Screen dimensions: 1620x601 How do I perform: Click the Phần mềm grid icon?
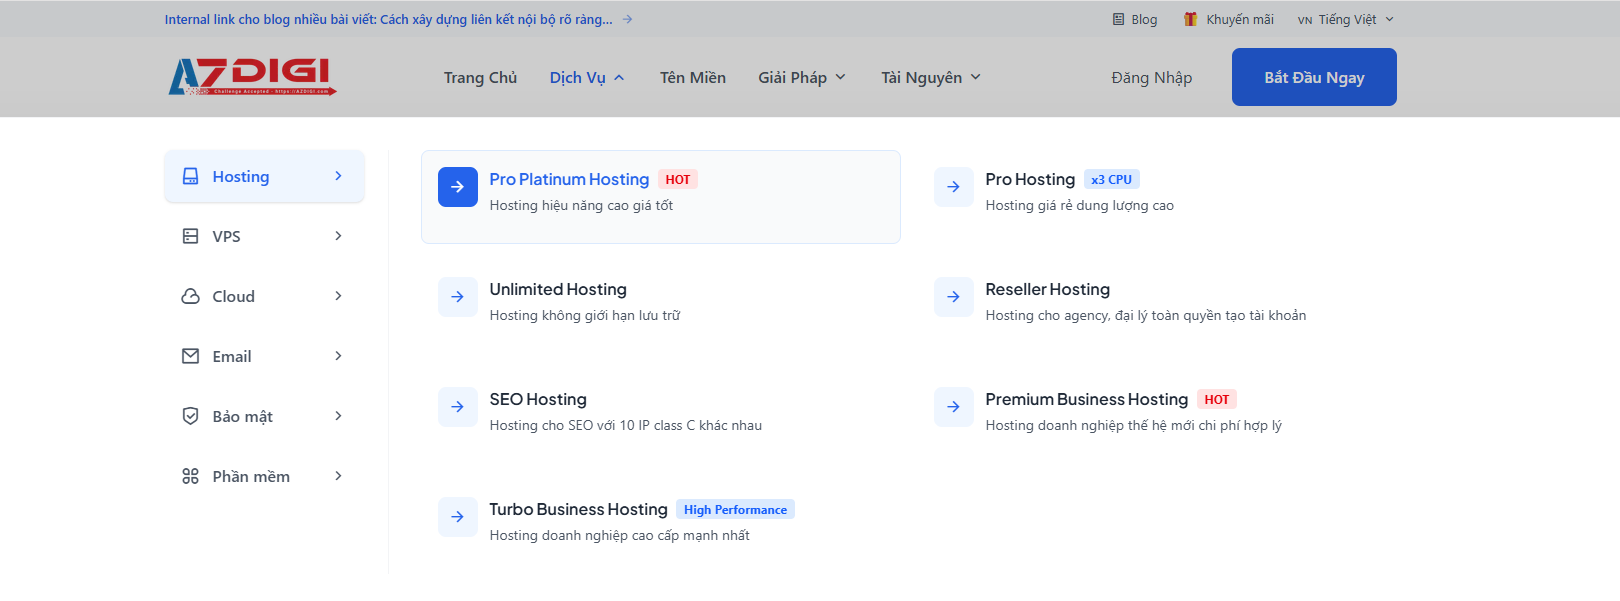(190, 476)
